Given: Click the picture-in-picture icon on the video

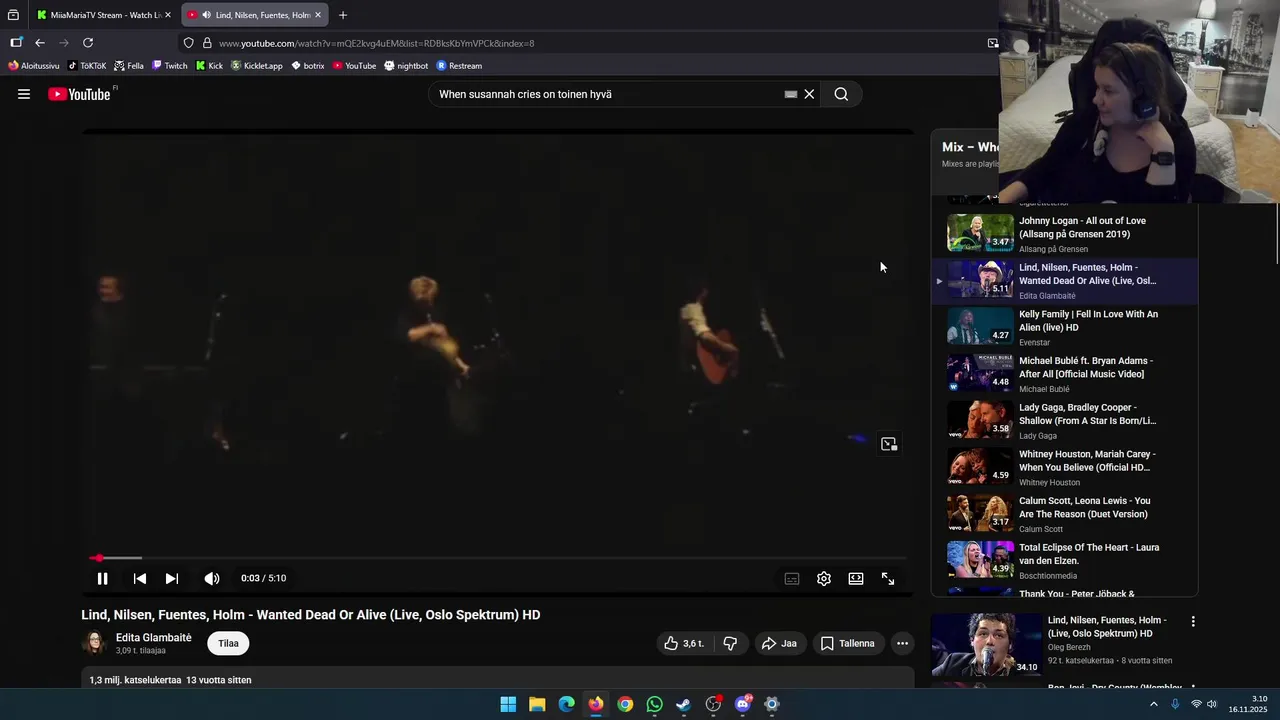Looking at the screenshot, I should pyautogui.click(x=889, y=444).
